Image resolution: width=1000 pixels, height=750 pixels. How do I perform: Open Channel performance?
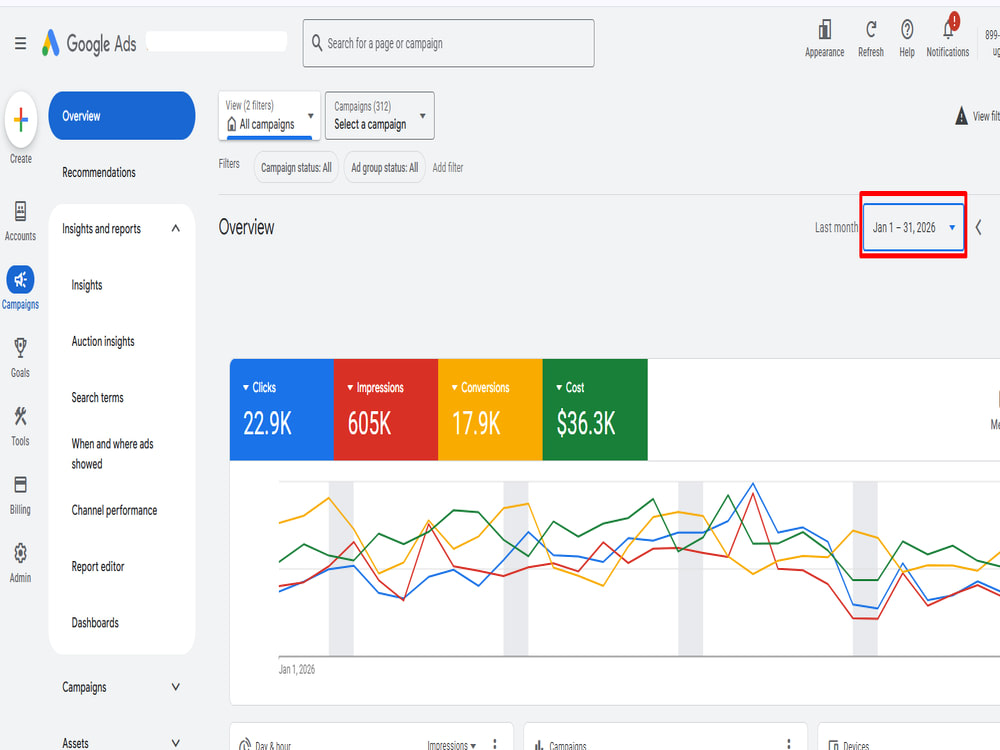(x=114, y=510)
